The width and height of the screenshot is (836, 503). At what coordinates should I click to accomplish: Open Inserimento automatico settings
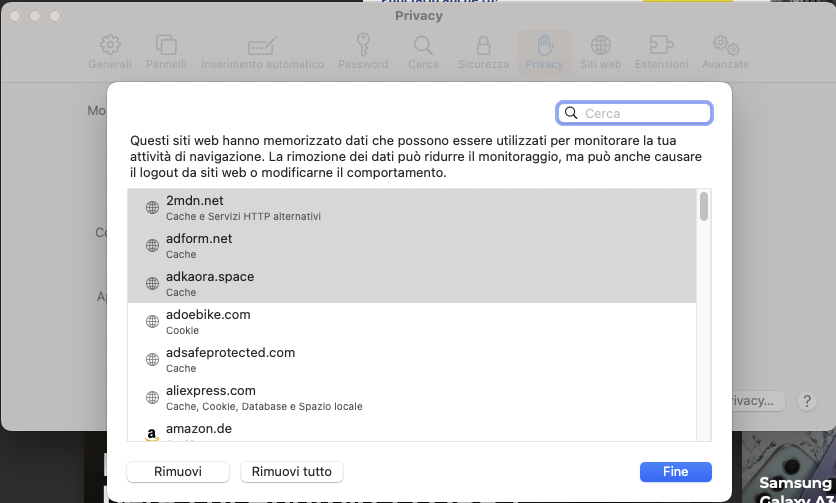[262, 52]
